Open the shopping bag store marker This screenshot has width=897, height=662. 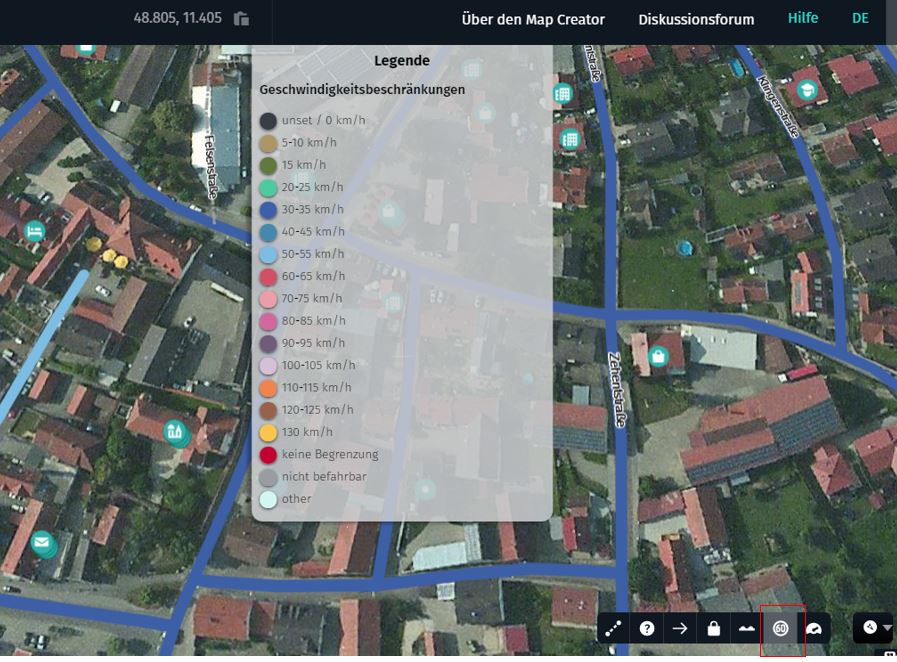[x=658, y=356]
